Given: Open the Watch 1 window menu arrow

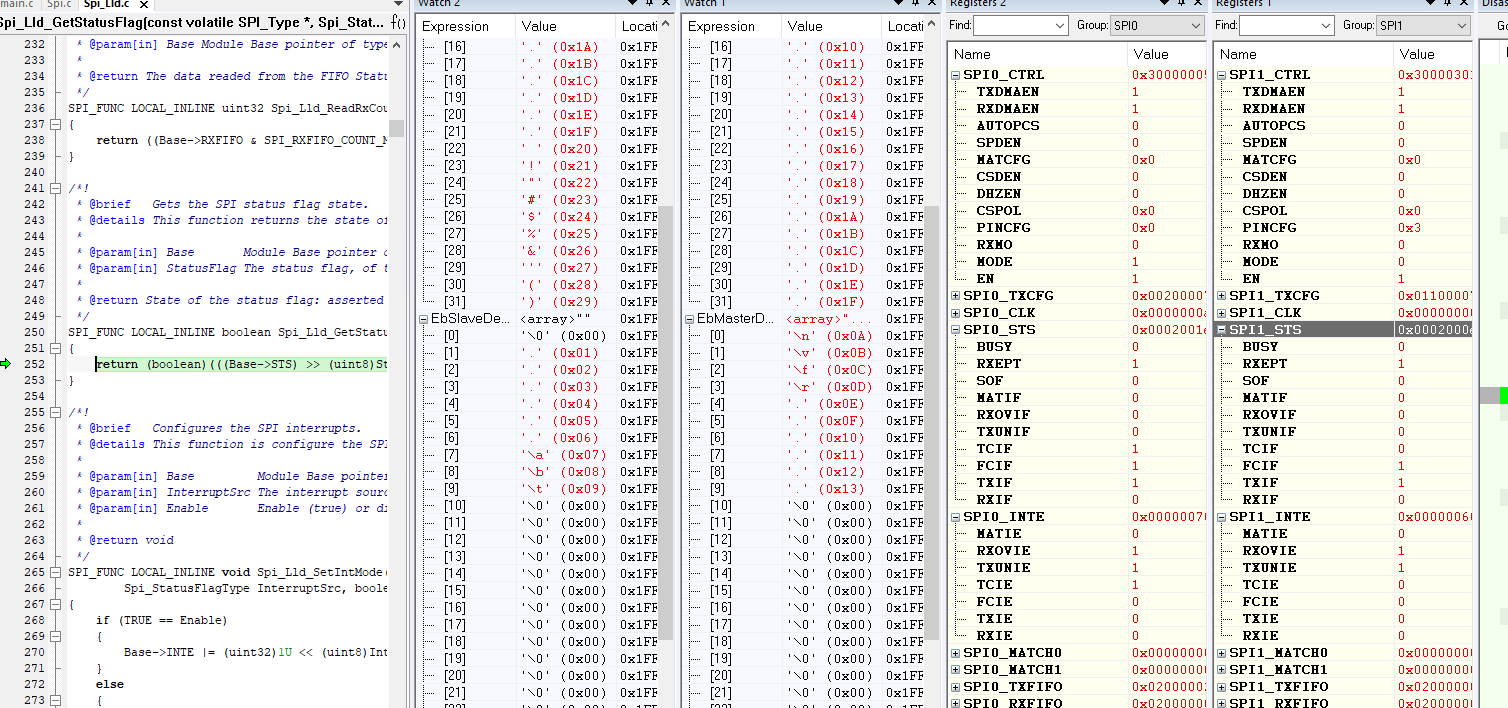Looking at the screenshot, I should 897,5.
